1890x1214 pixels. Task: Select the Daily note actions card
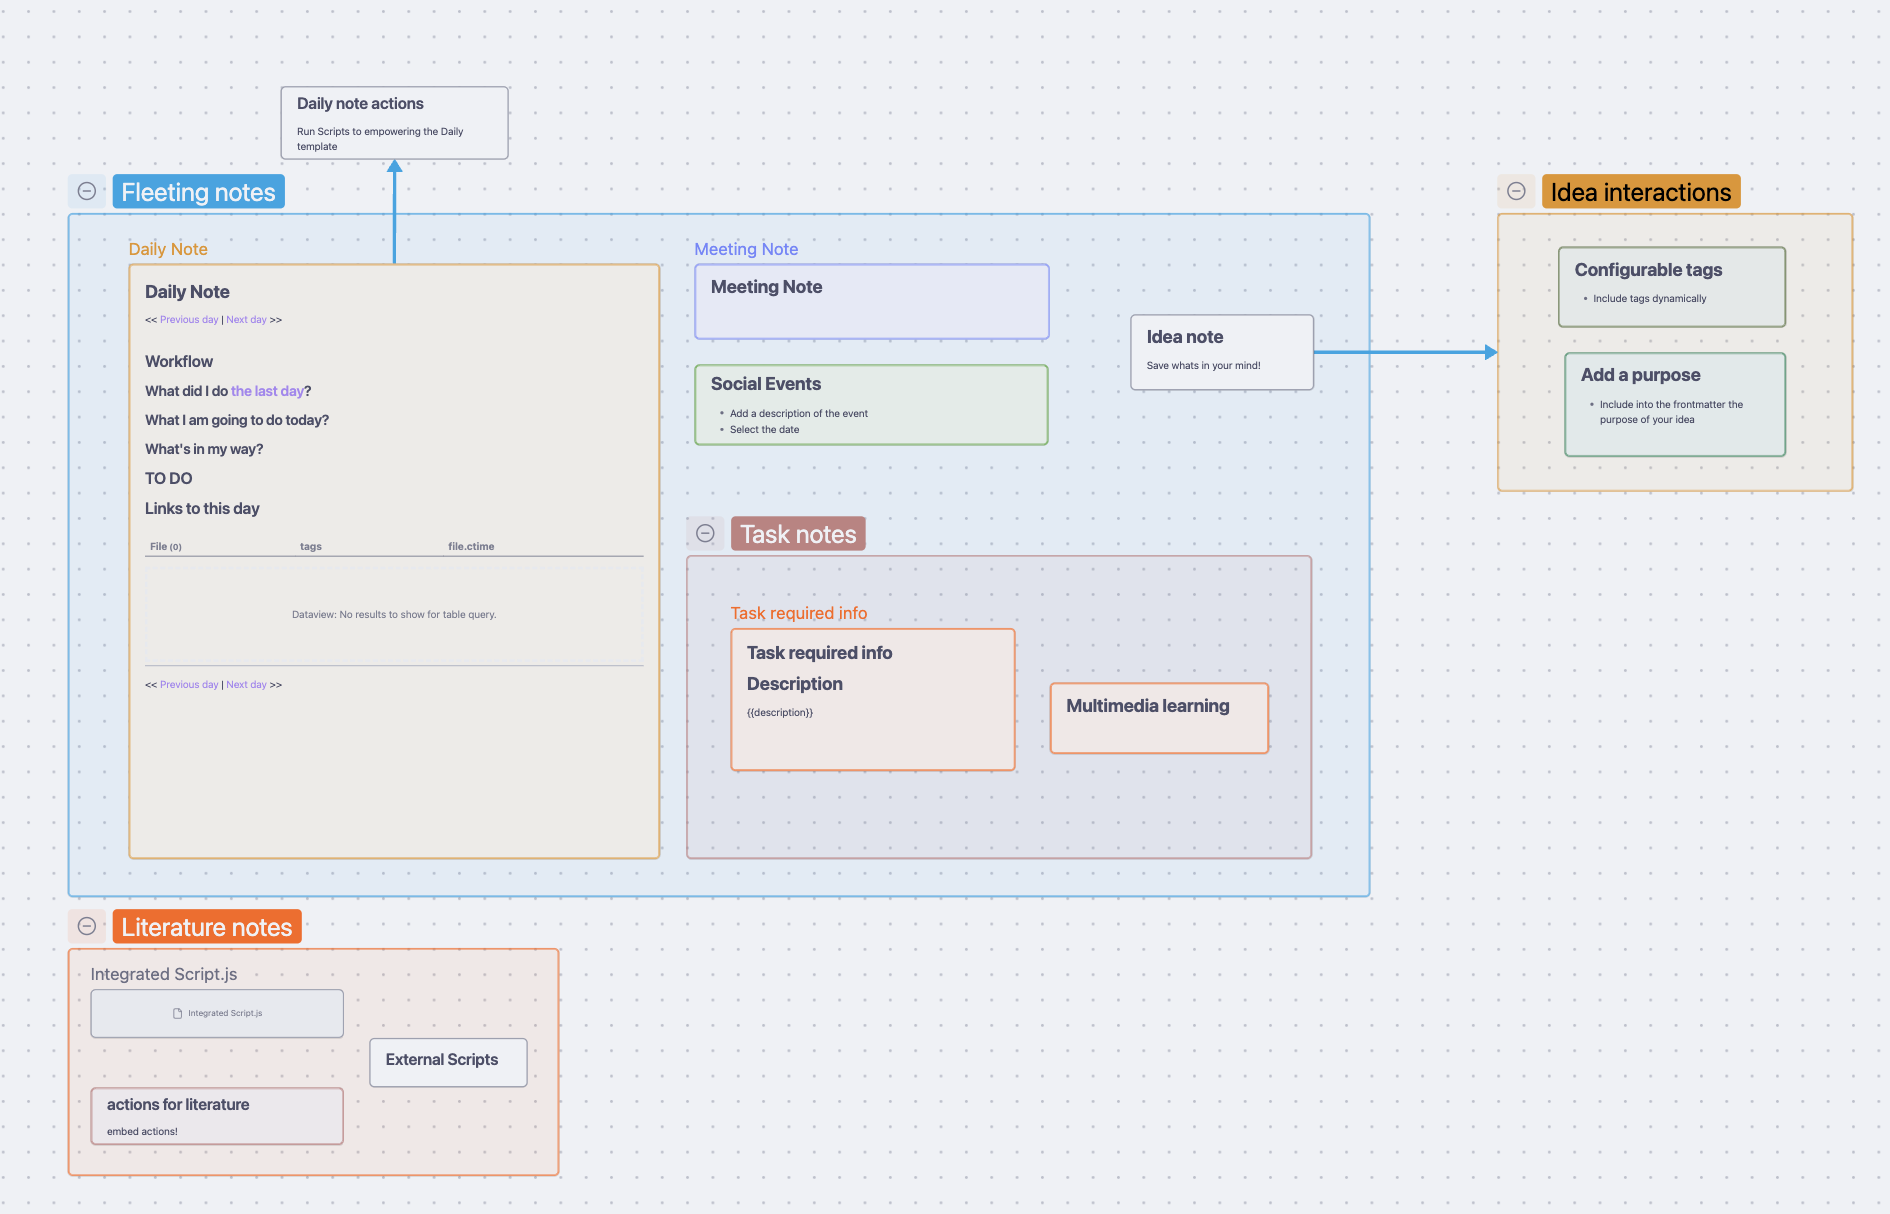[394, 123]
